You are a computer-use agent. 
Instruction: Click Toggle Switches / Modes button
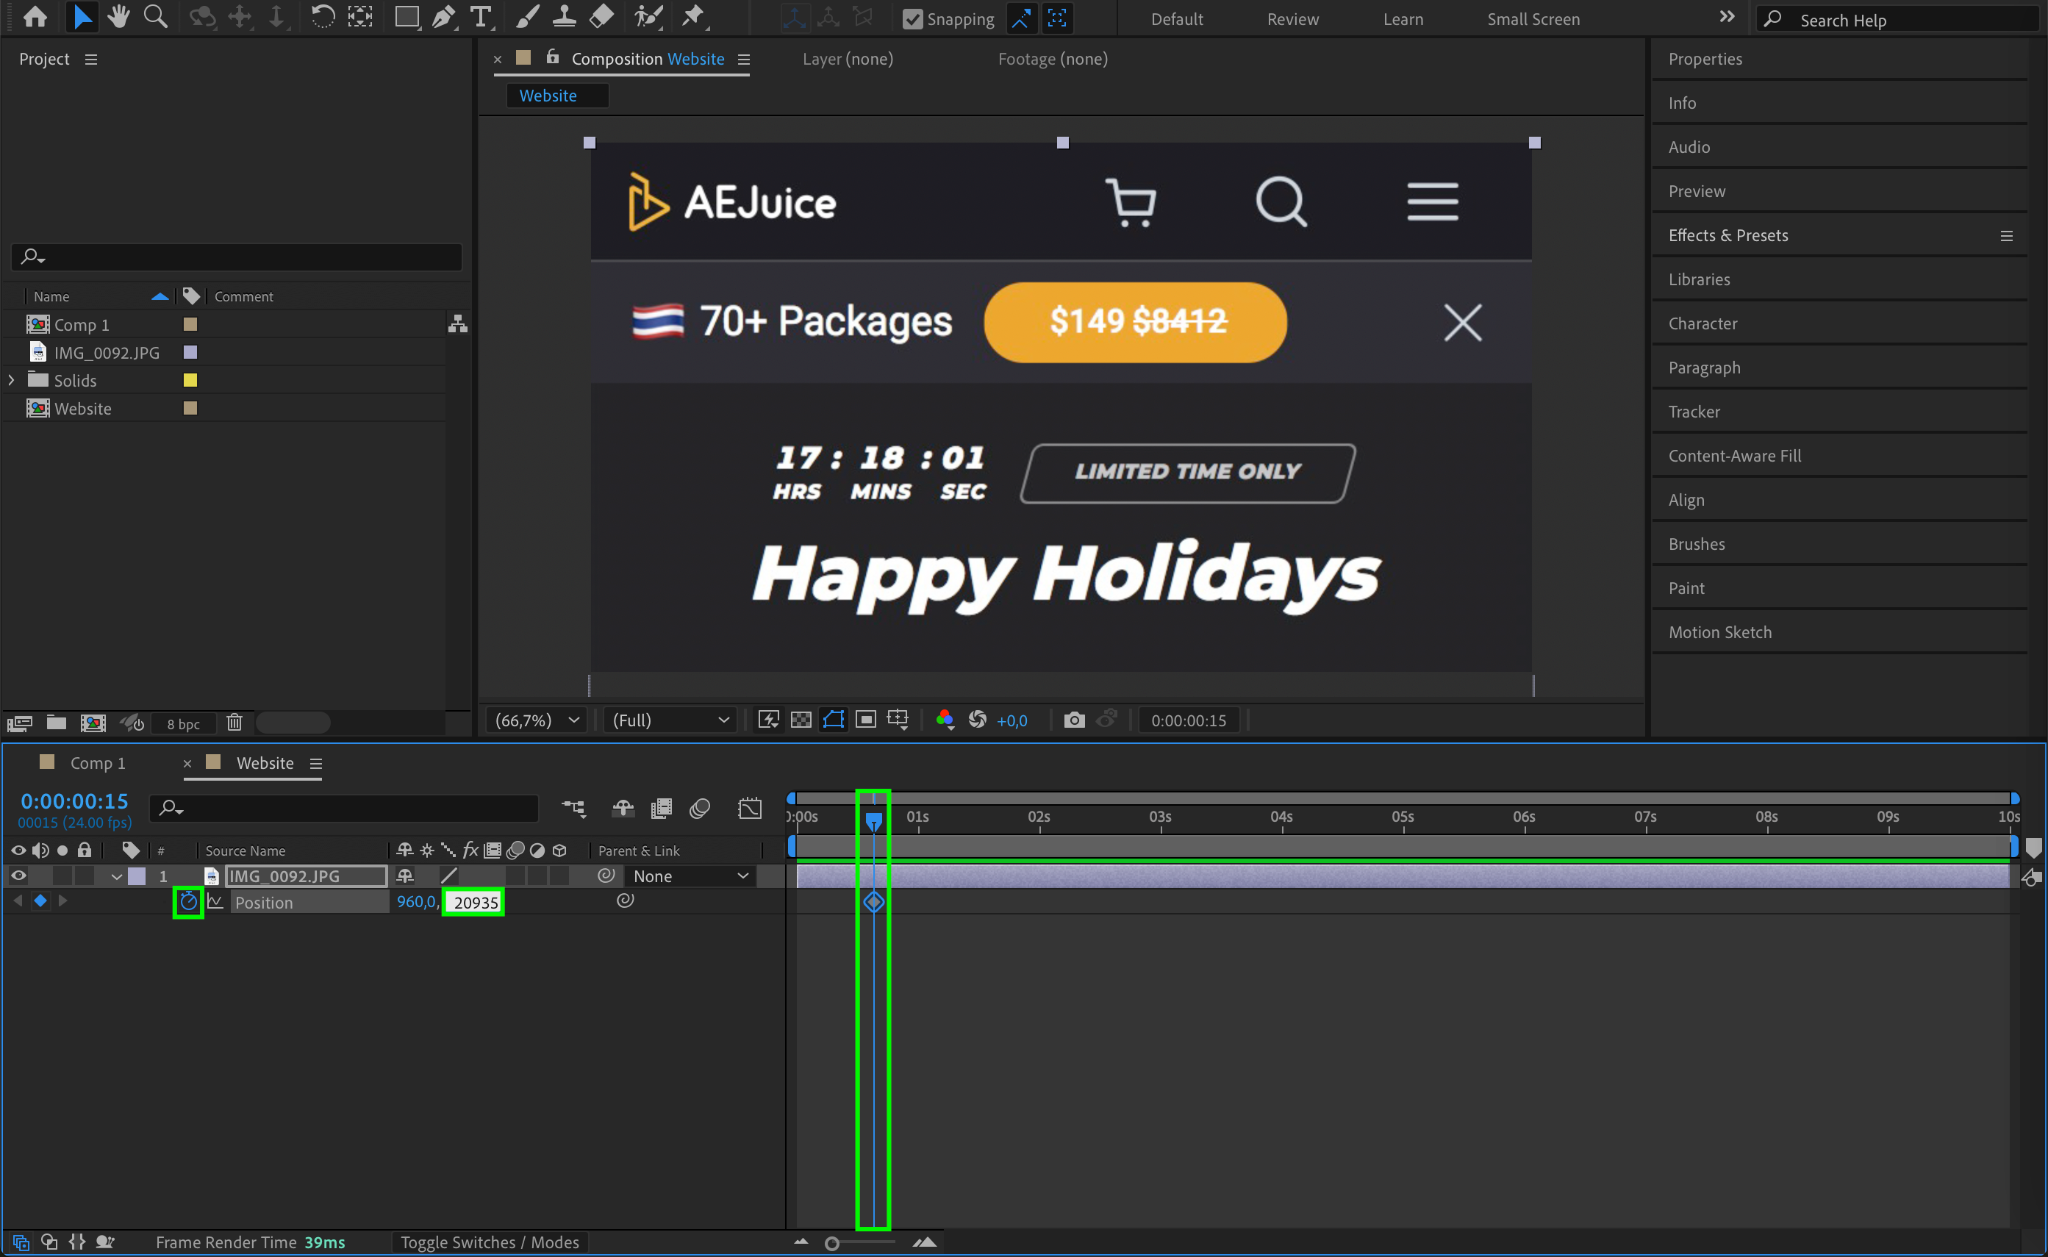[x=489, y=1242]
